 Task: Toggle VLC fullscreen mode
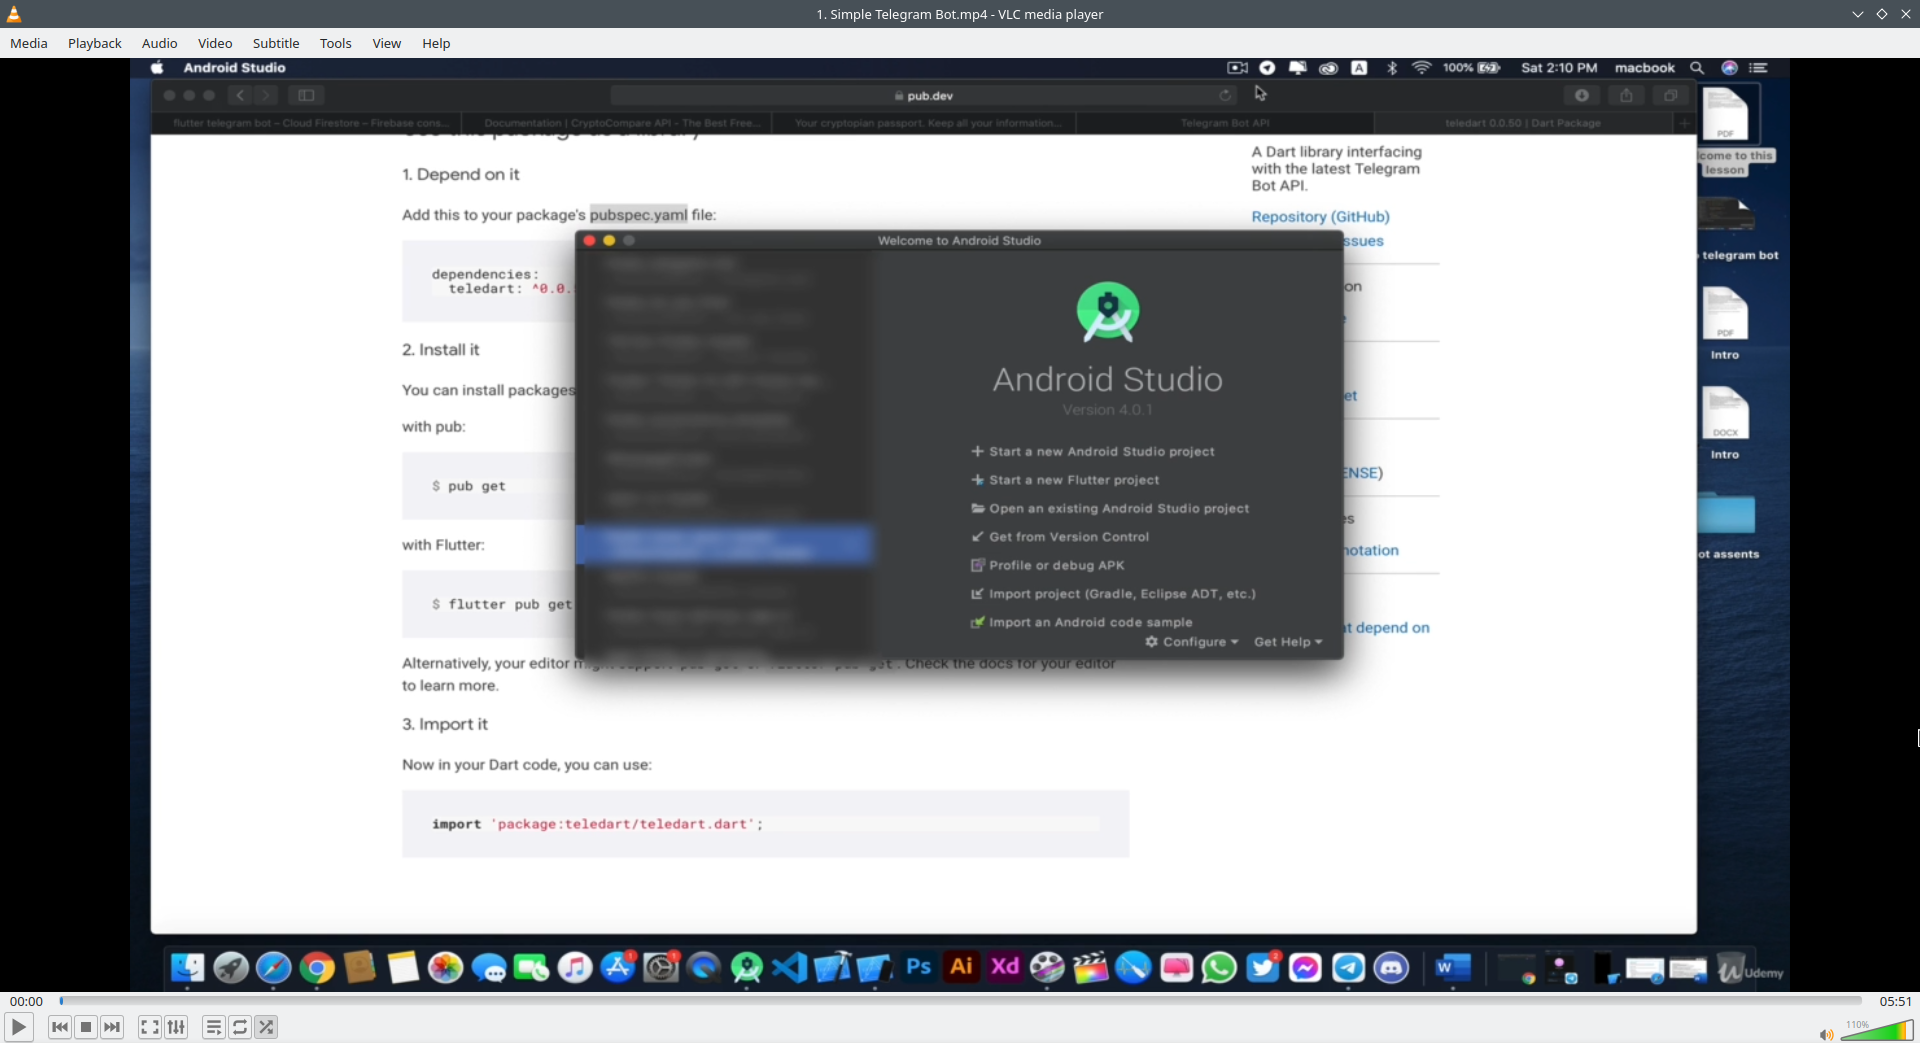tap(149, 1027)
